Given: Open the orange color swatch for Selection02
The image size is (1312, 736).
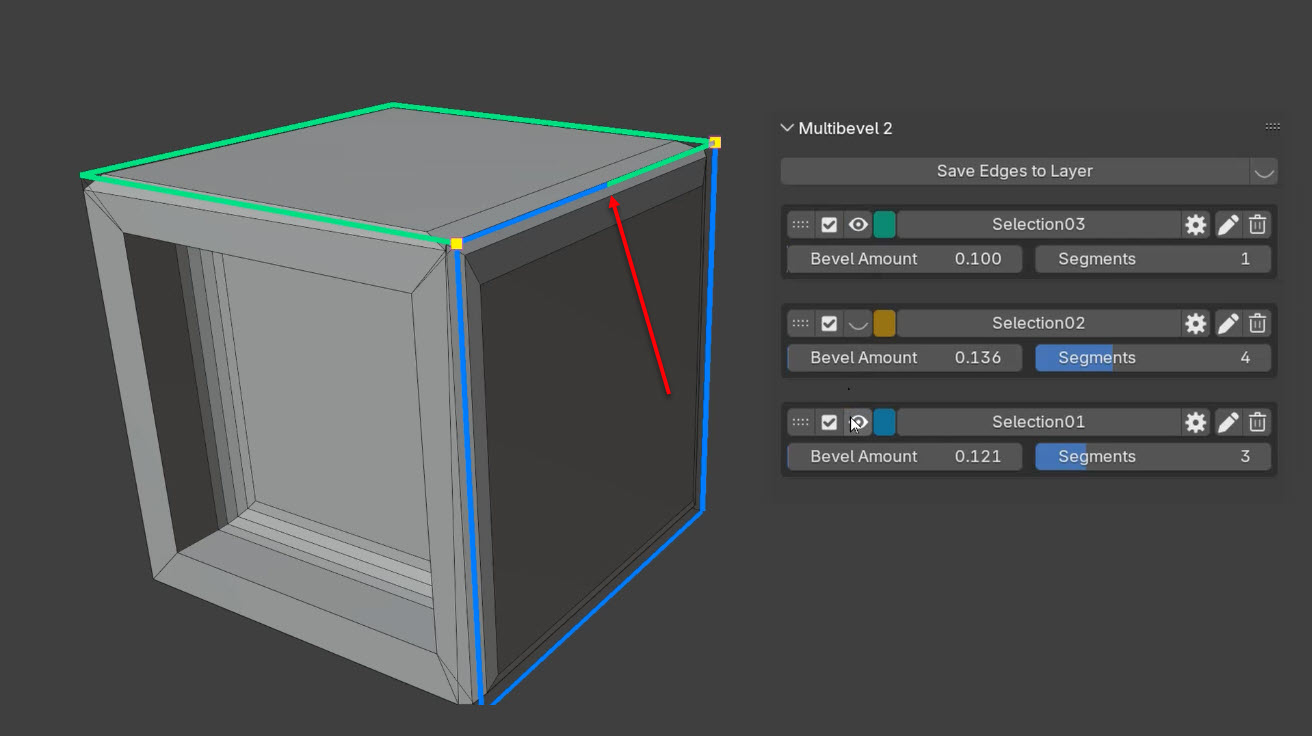Looking at the screenshot, I should [884, 323].
